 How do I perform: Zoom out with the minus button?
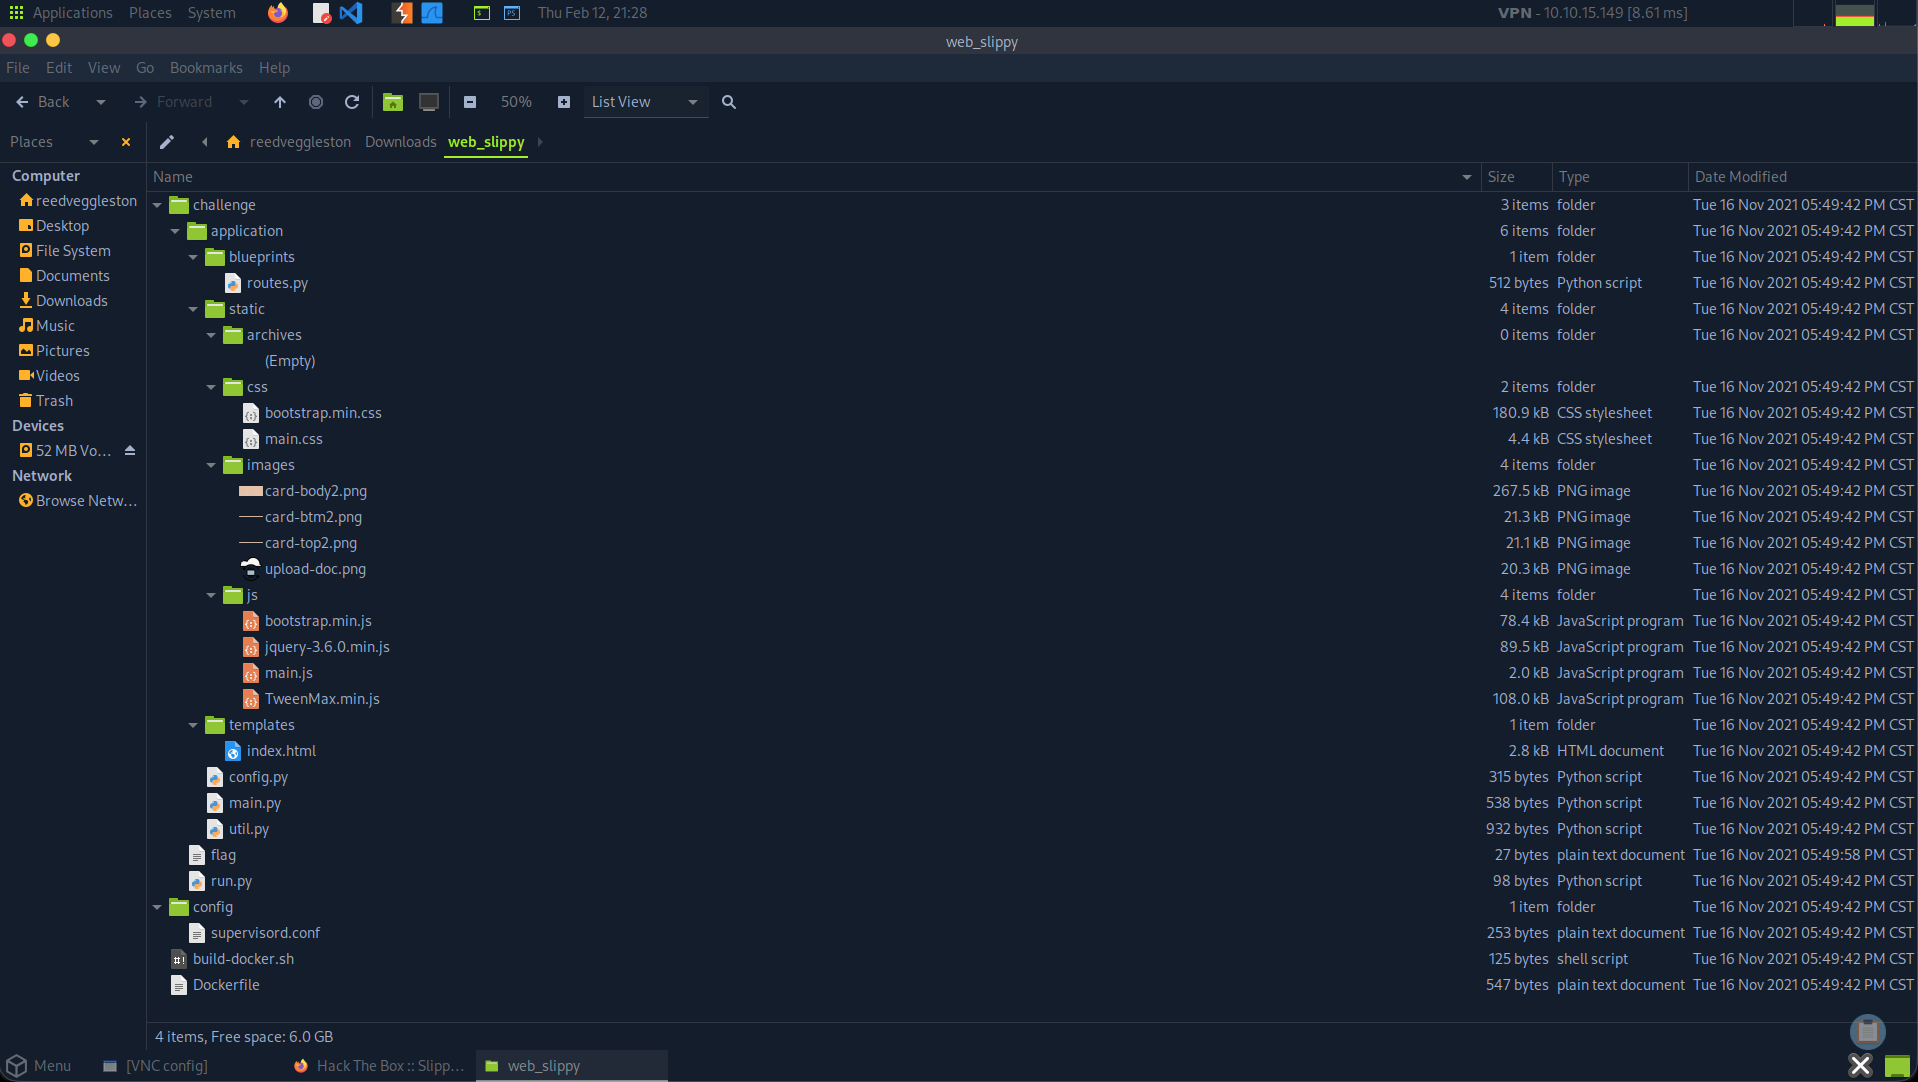[x=470, y=102]
